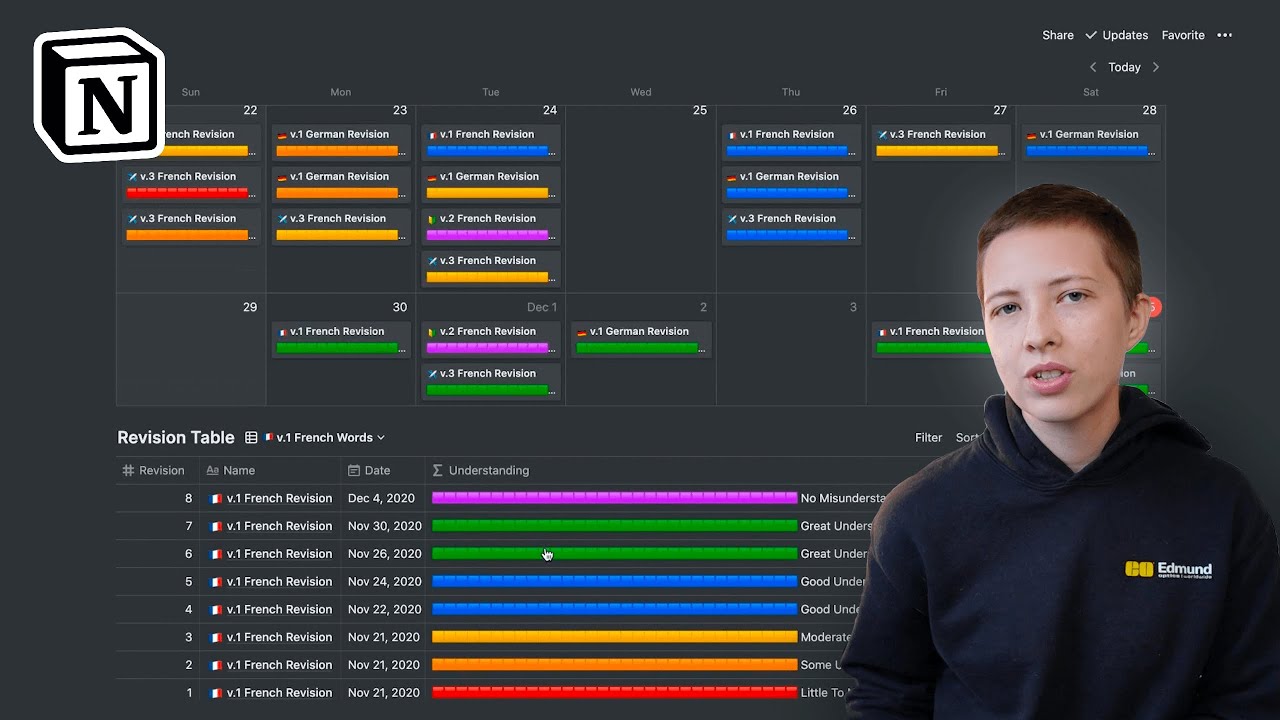Open v.3 French Revision card on Monday 23
The width and height of the screenshot is (1280, 720).
click(x=341, y=227)
